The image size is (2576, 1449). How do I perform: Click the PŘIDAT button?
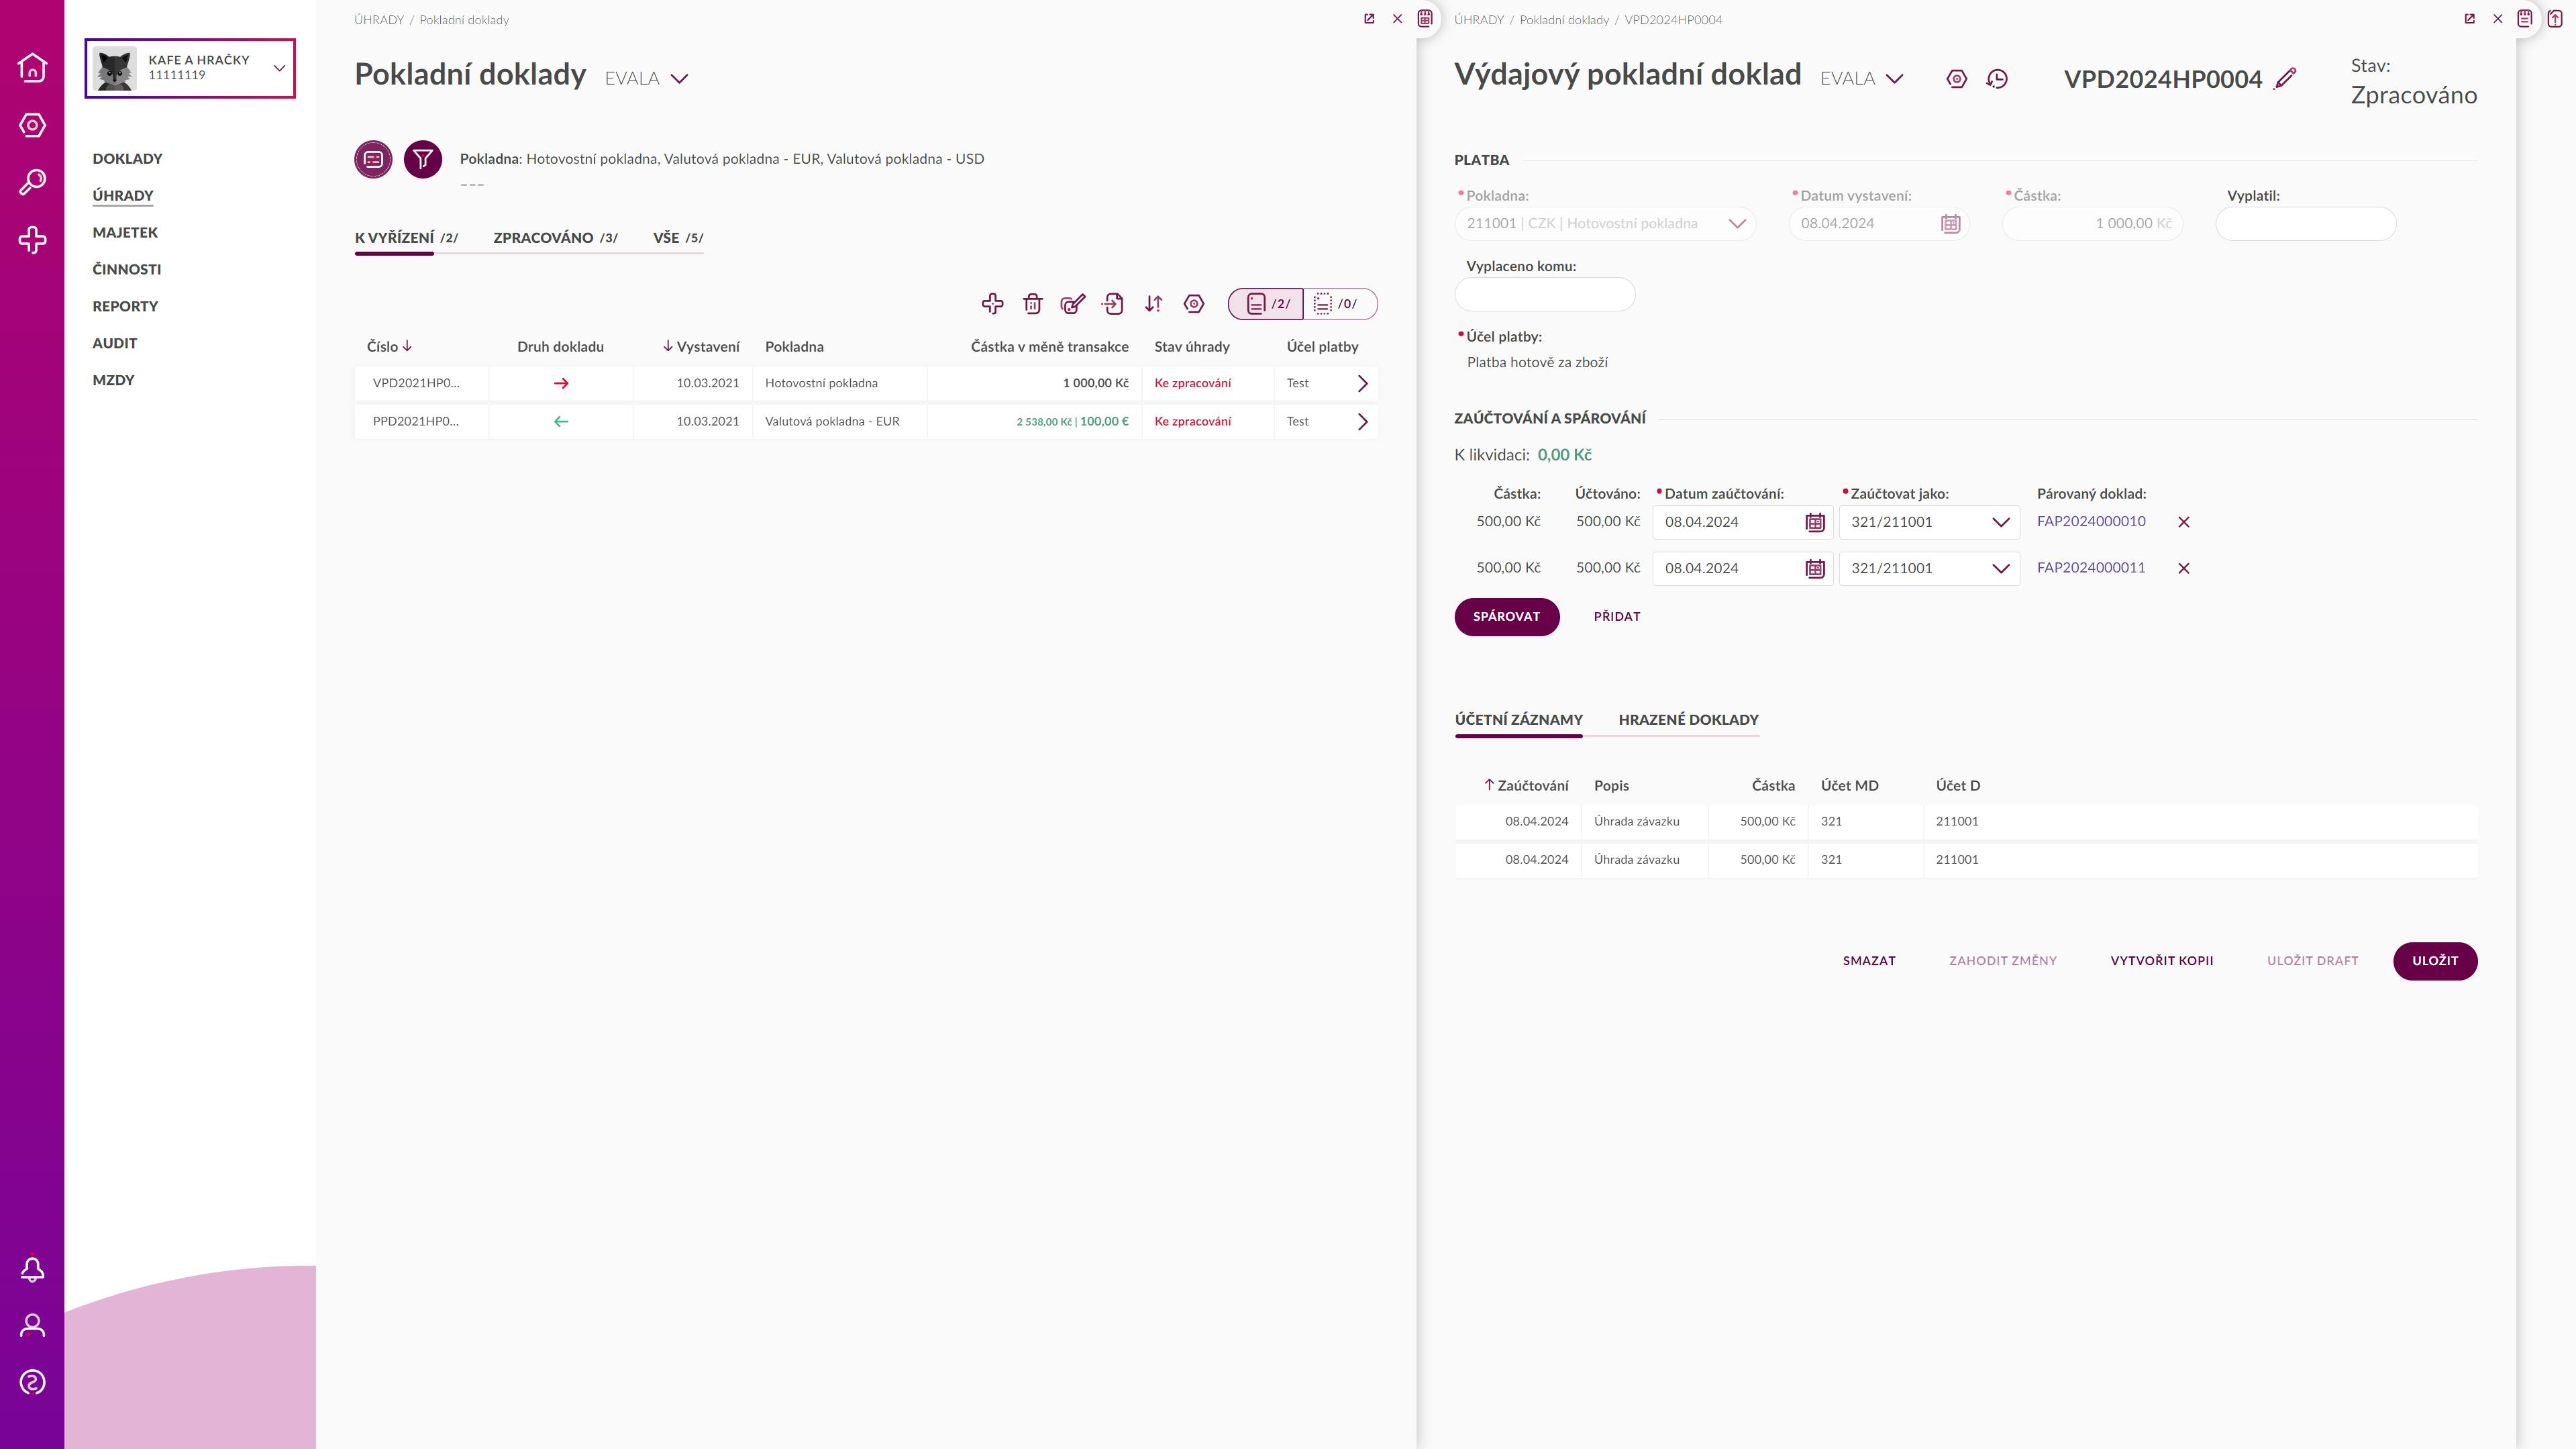pyautogui.click(x=1617, y=617)
